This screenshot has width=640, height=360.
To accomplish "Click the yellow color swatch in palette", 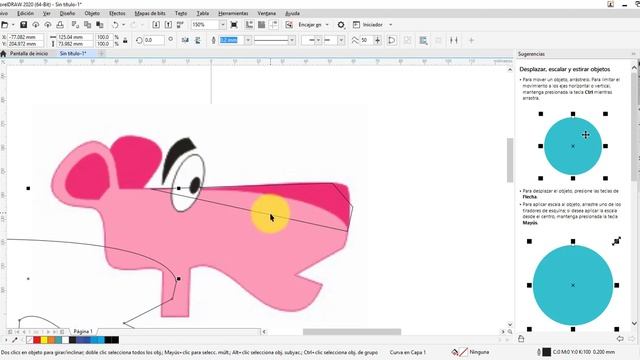I will pyautogui.click(x=44, y=340).
